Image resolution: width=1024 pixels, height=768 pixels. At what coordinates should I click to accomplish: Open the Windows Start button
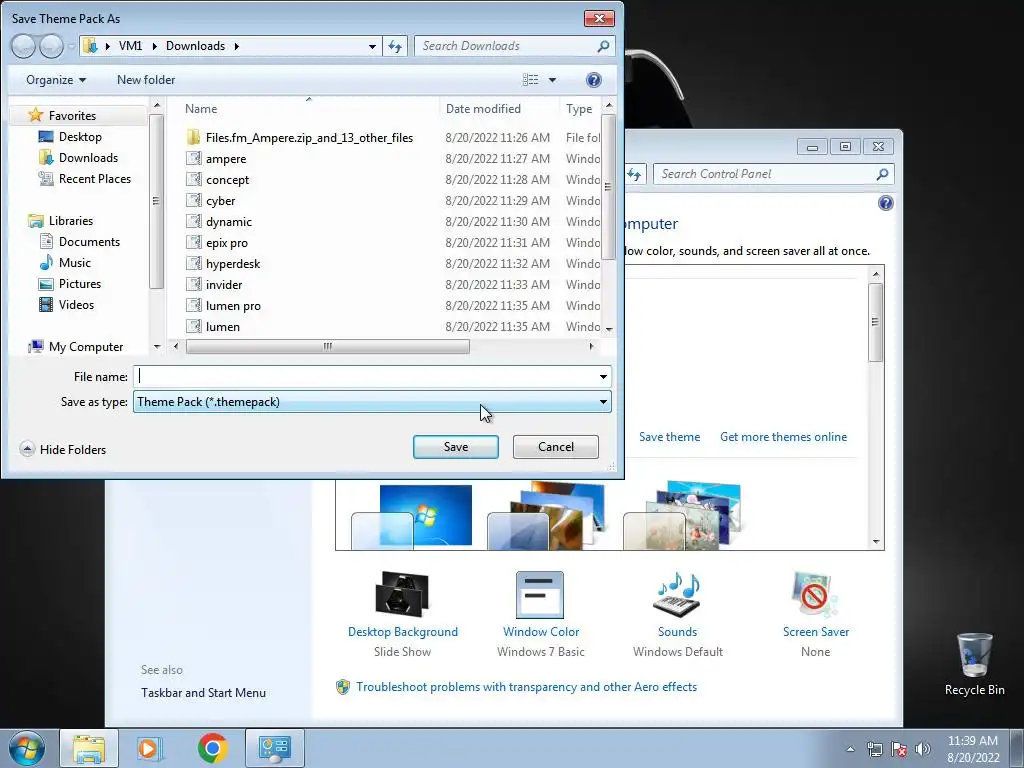pos(26,748)
